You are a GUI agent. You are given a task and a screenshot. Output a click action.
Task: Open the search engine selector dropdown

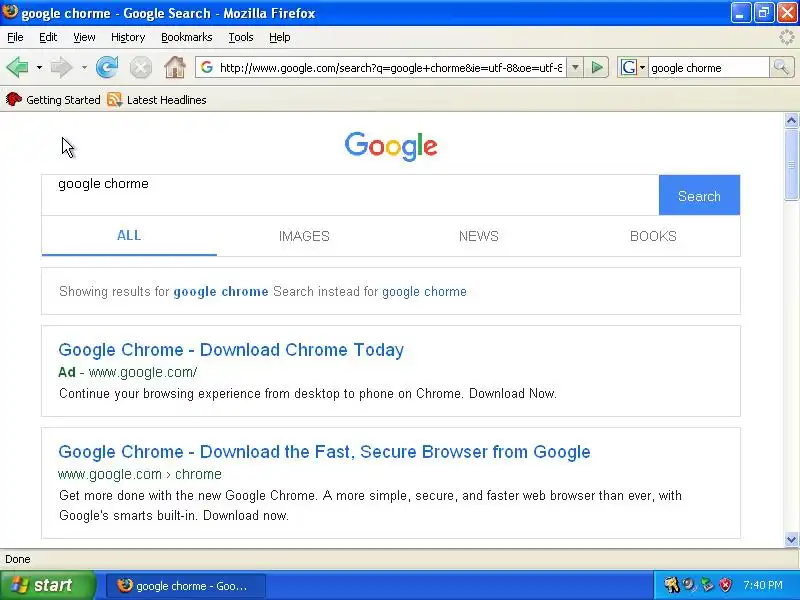click(642, 67)
